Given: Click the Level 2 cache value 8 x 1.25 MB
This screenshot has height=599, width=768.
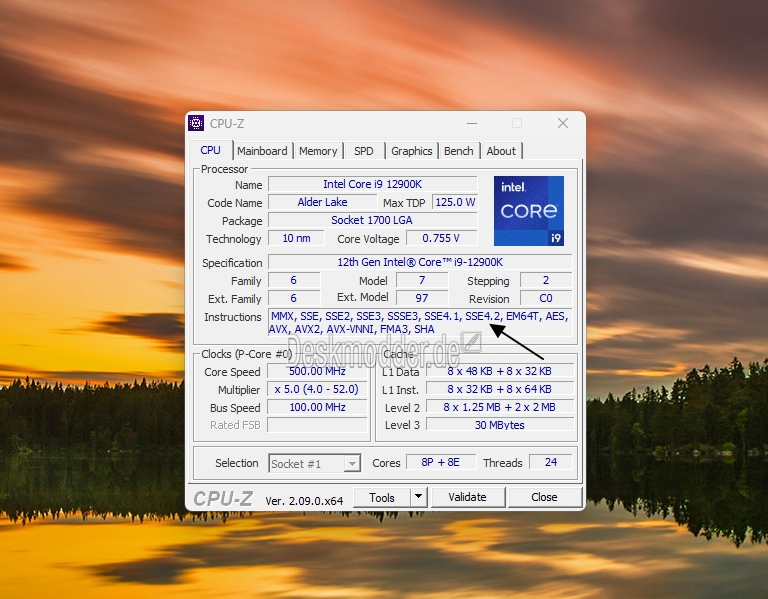Looking at the screenshot, I should click(x=500, y=407).
